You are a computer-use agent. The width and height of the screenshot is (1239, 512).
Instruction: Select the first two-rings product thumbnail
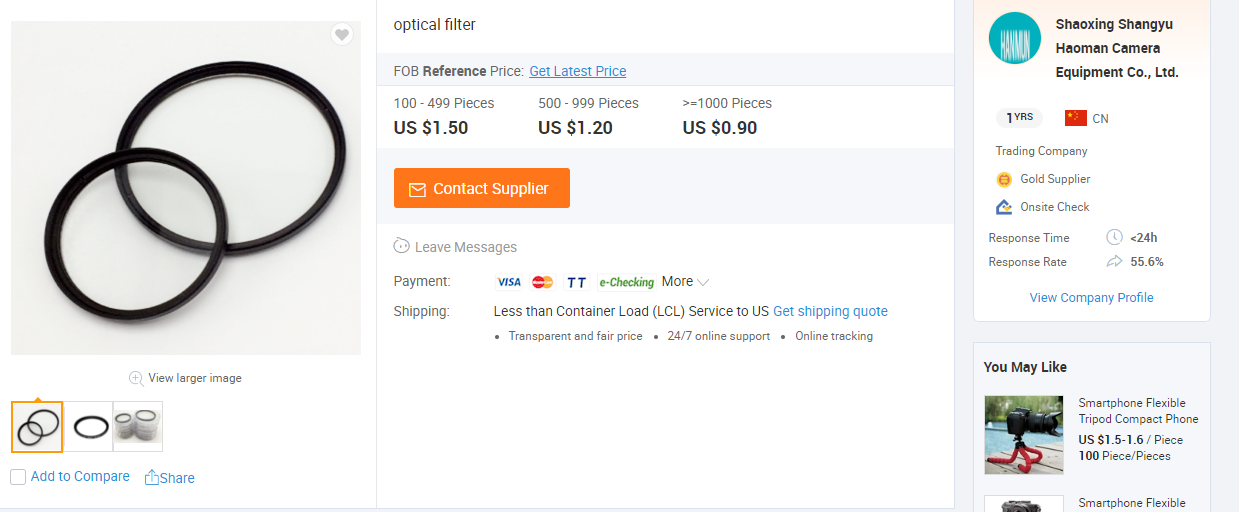(37, 427)
